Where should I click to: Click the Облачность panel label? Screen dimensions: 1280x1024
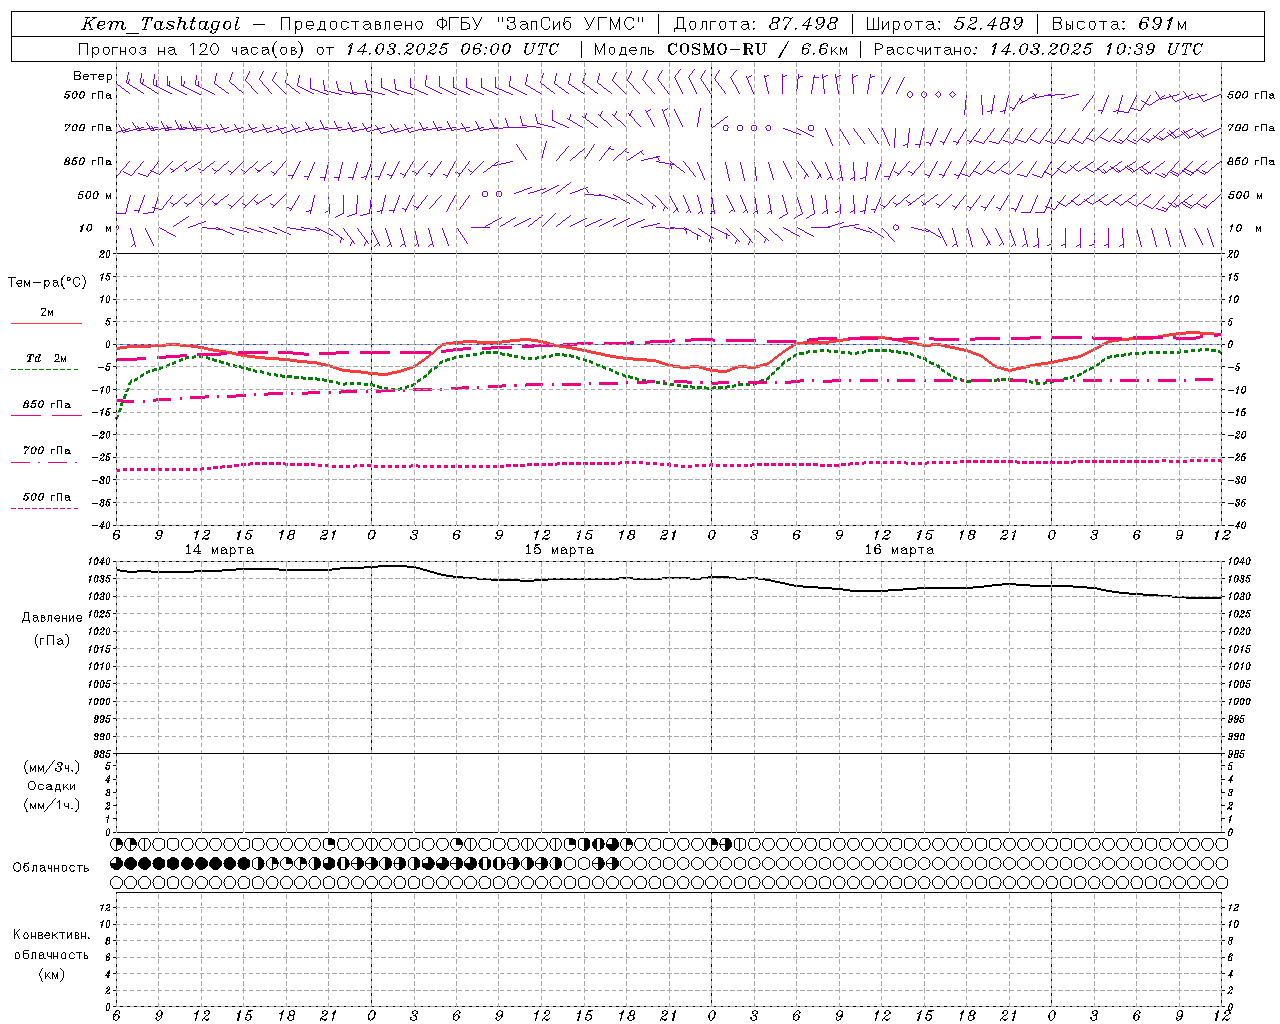(51, 867)
